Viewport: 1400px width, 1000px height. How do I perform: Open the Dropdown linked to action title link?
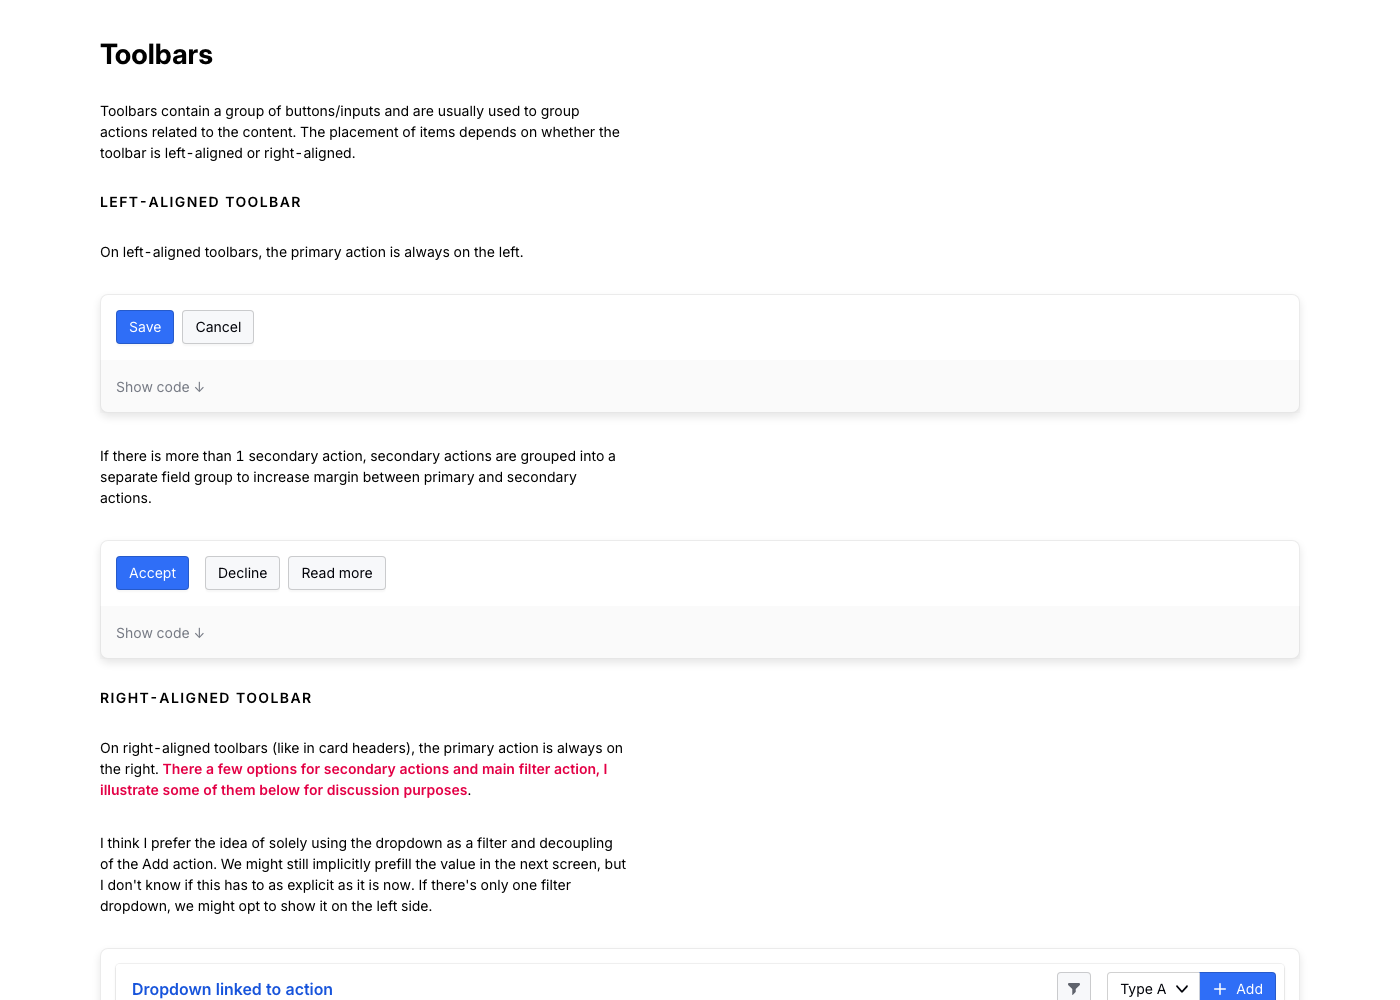232,989
